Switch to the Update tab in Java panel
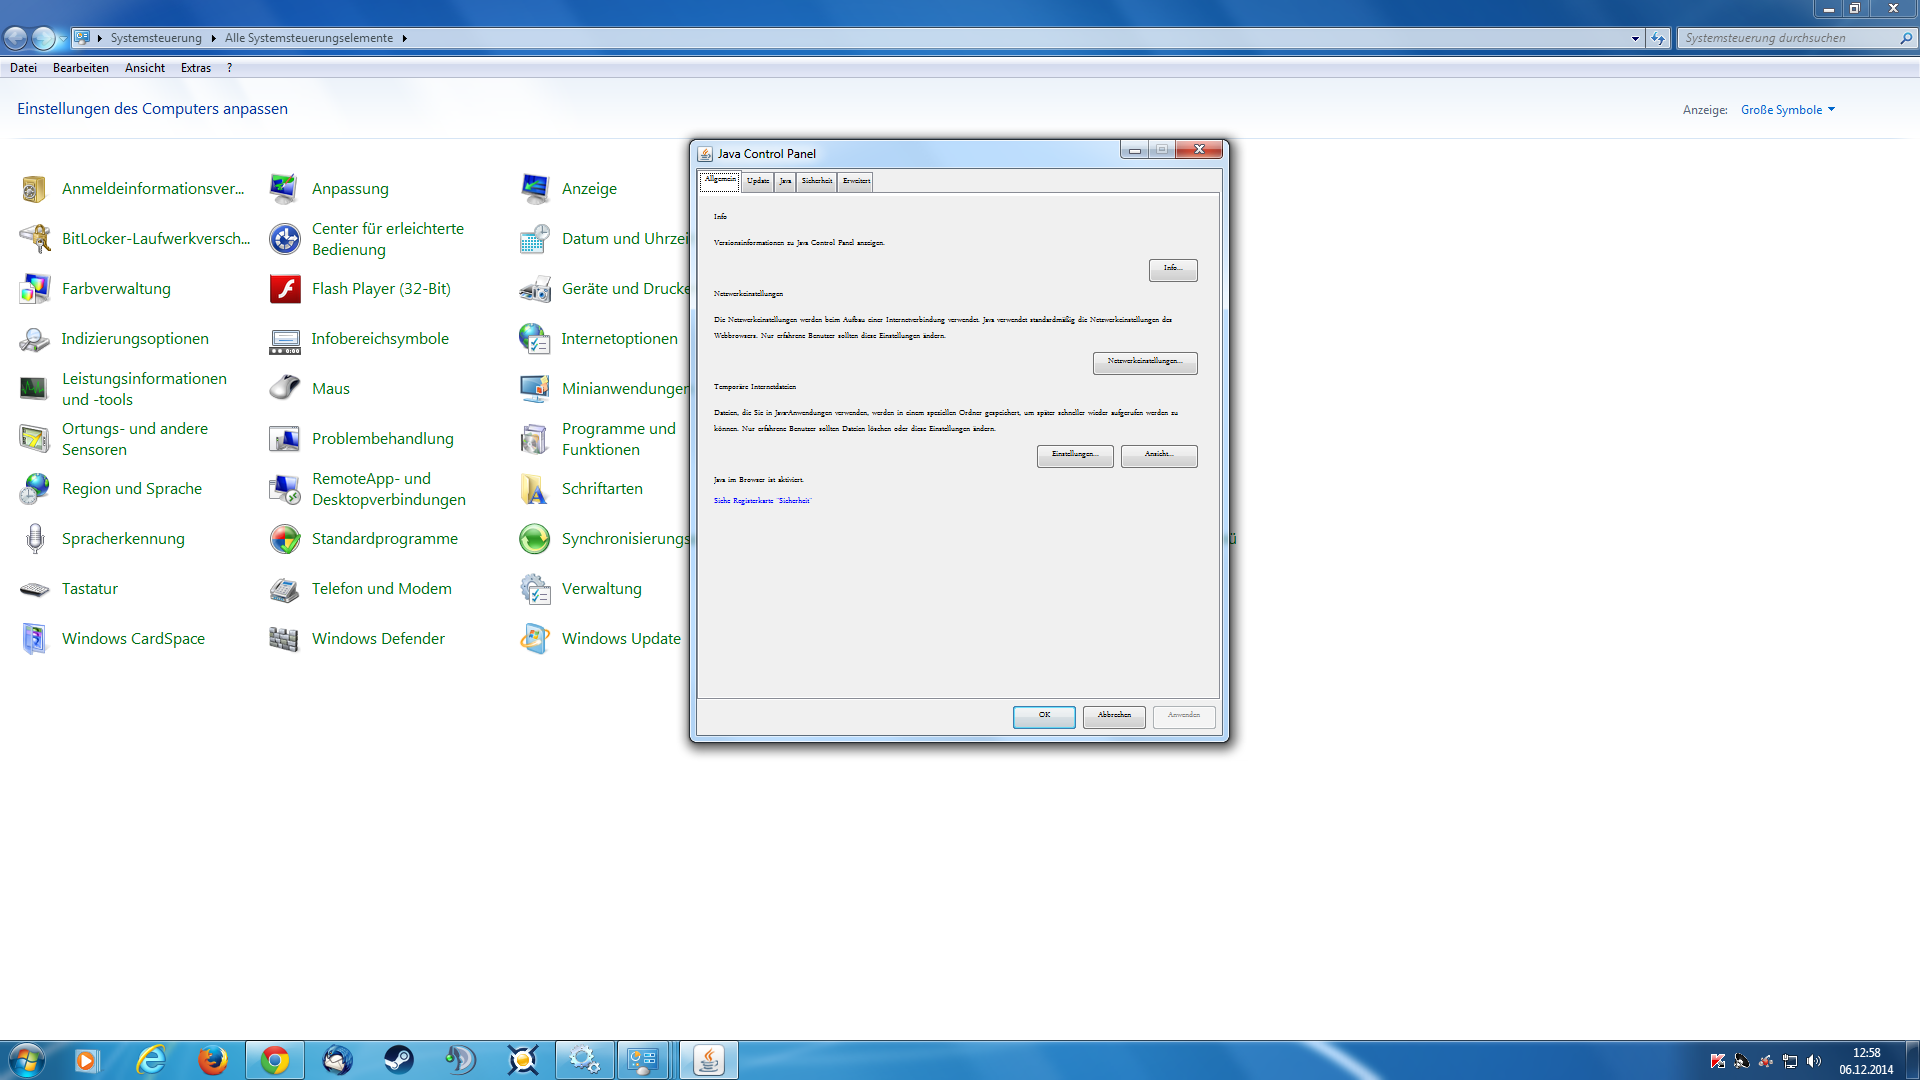 757,181
